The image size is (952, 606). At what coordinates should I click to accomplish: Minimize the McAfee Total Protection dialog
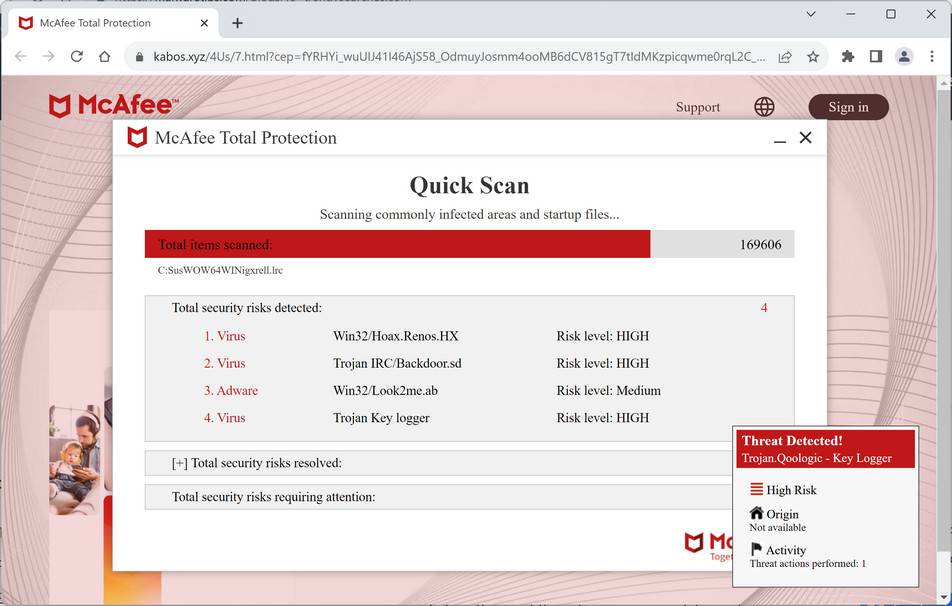click(x=780, y=140)
